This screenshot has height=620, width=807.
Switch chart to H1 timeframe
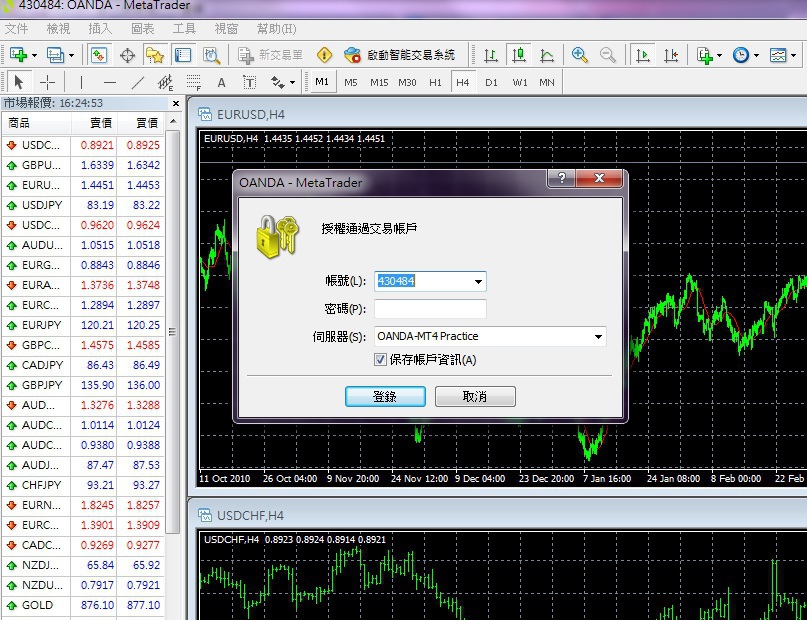pyautogui.click(x=435, y=82)
